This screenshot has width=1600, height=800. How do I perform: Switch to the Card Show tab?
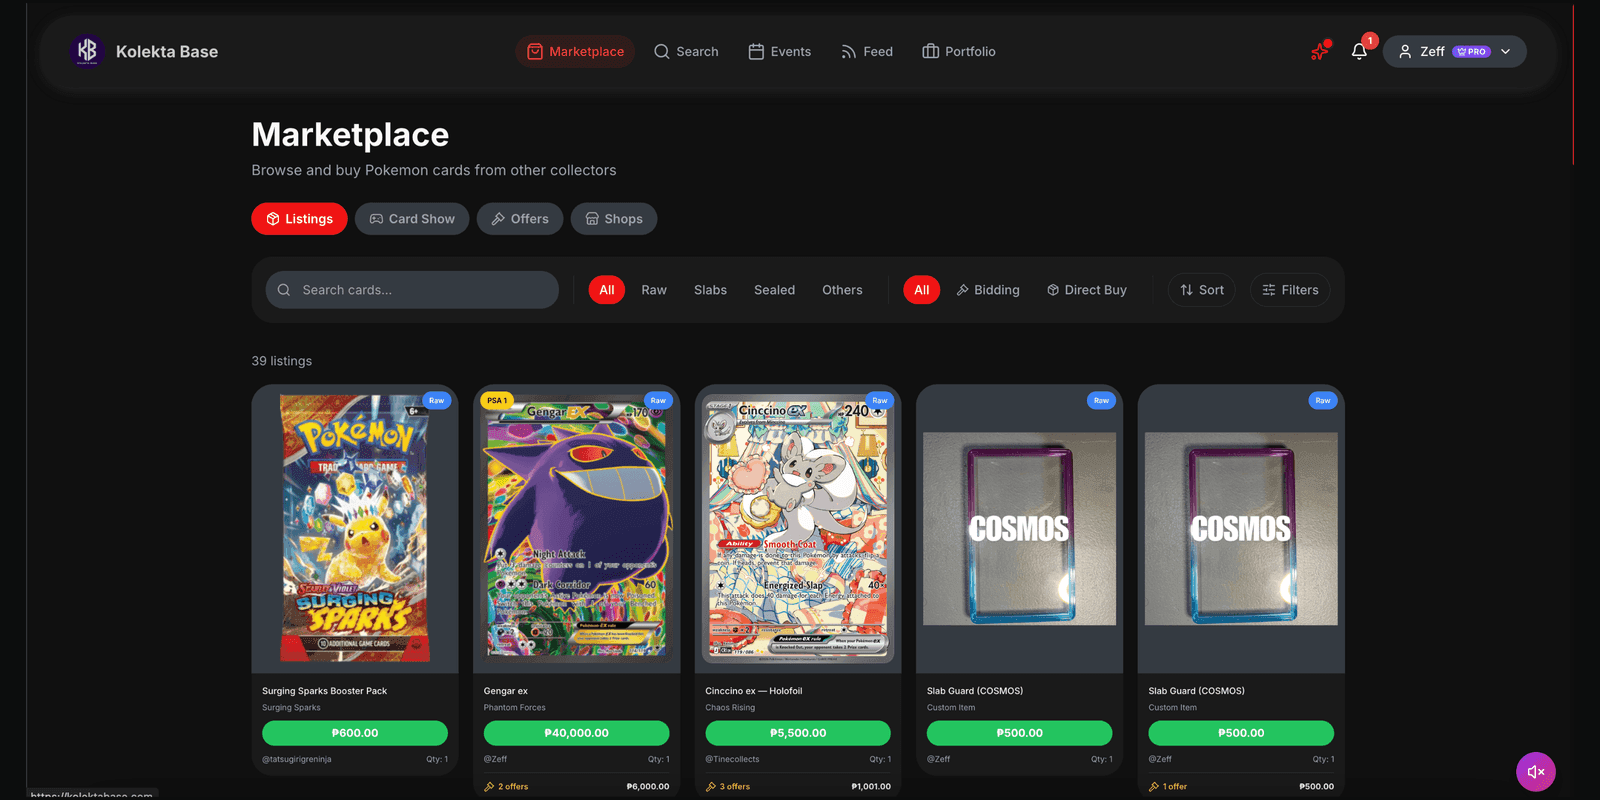tap(412, 219)
